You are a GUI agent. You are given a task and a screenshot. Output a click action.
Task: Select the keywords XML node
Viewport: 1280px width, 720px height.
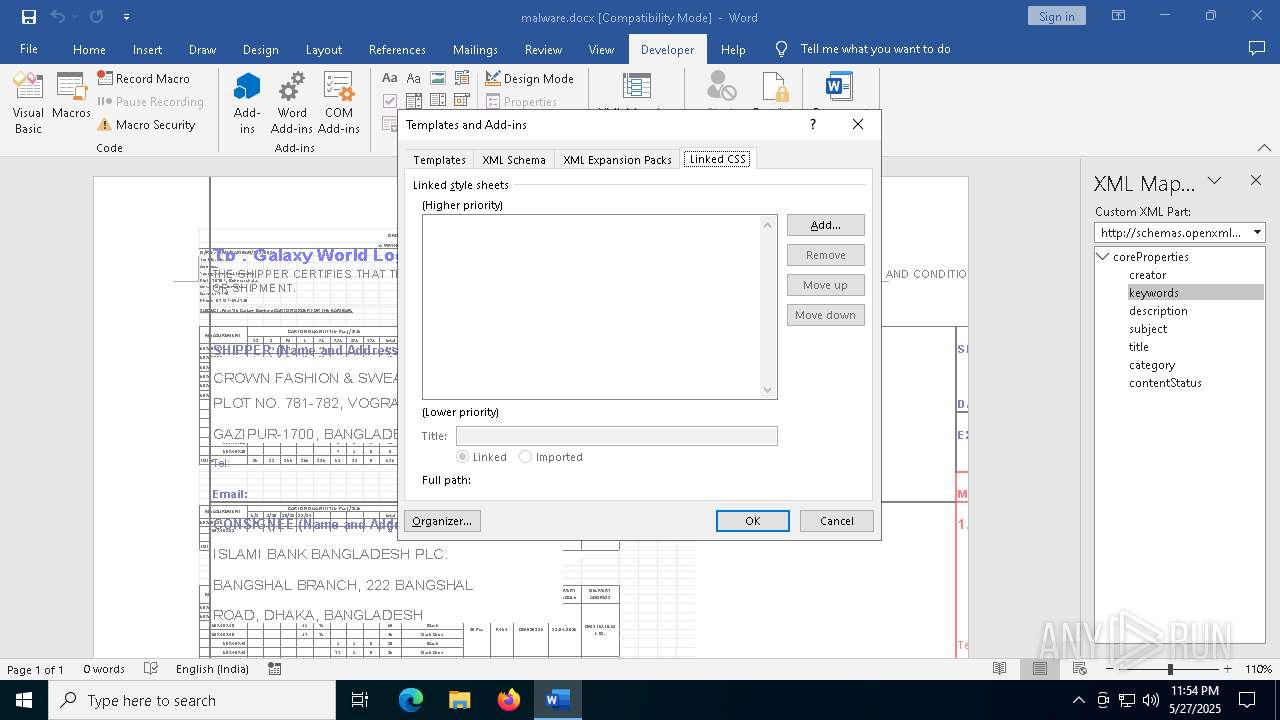[x=1154, y=293]
